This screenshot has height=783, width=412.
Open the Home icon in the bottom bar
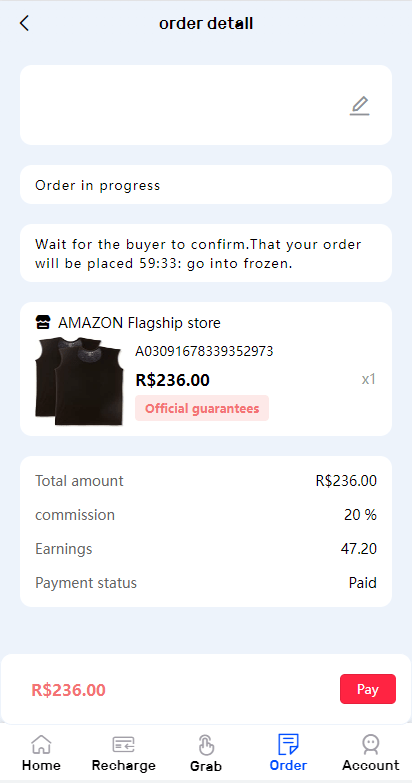(x=41, y=744)
